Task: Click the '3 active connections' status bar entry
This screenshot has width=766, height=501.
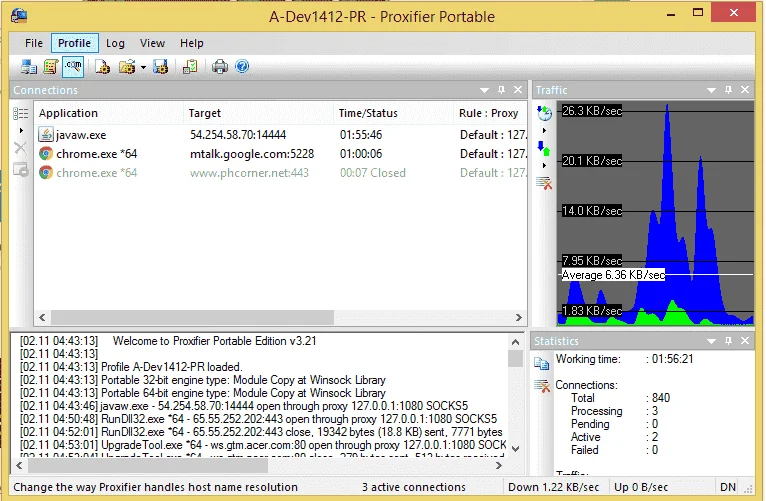Action: click(414, 487)
